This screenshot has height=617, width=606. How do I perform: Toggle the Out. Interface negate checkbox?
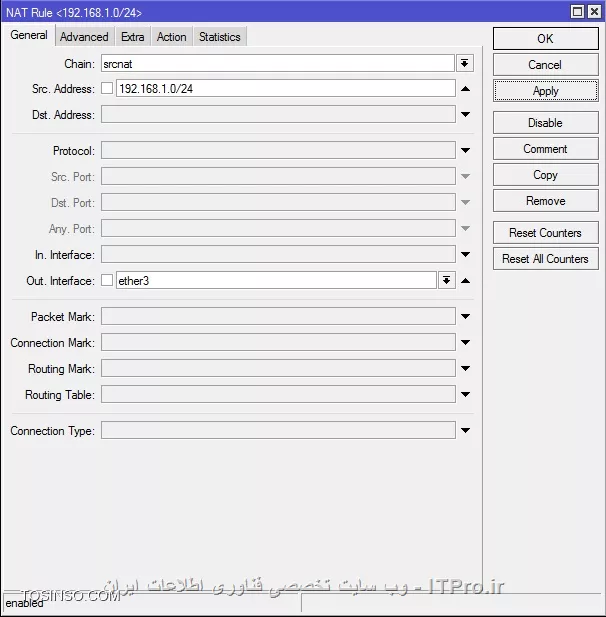point(107,281)
